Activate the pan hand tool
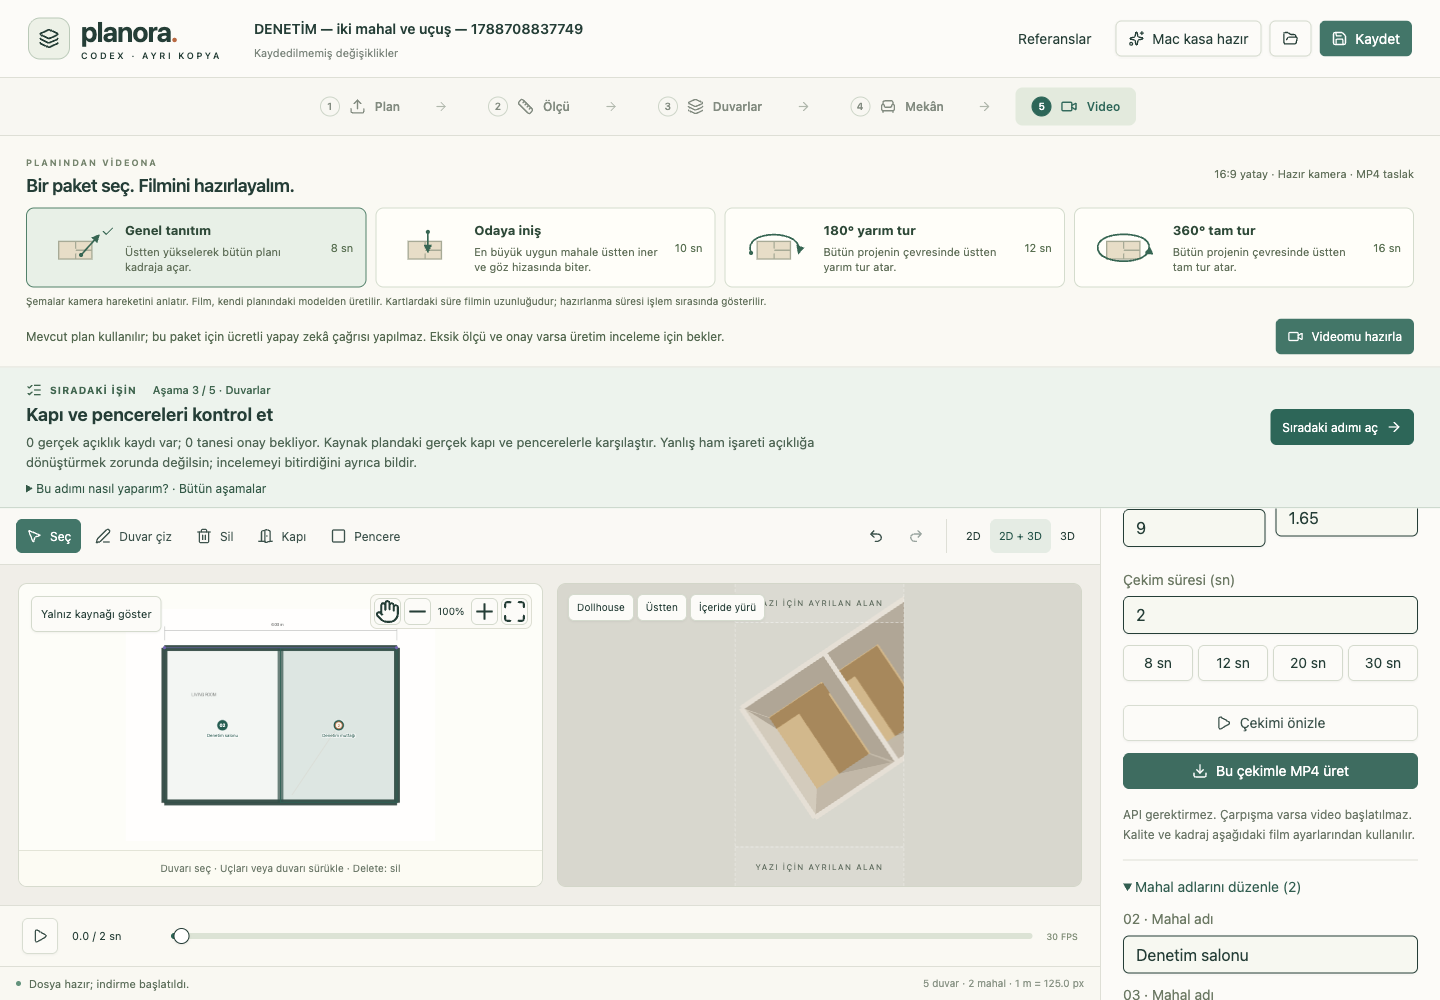The height and width of the screenshot is (1000, 1440). [x=387, y=611]
